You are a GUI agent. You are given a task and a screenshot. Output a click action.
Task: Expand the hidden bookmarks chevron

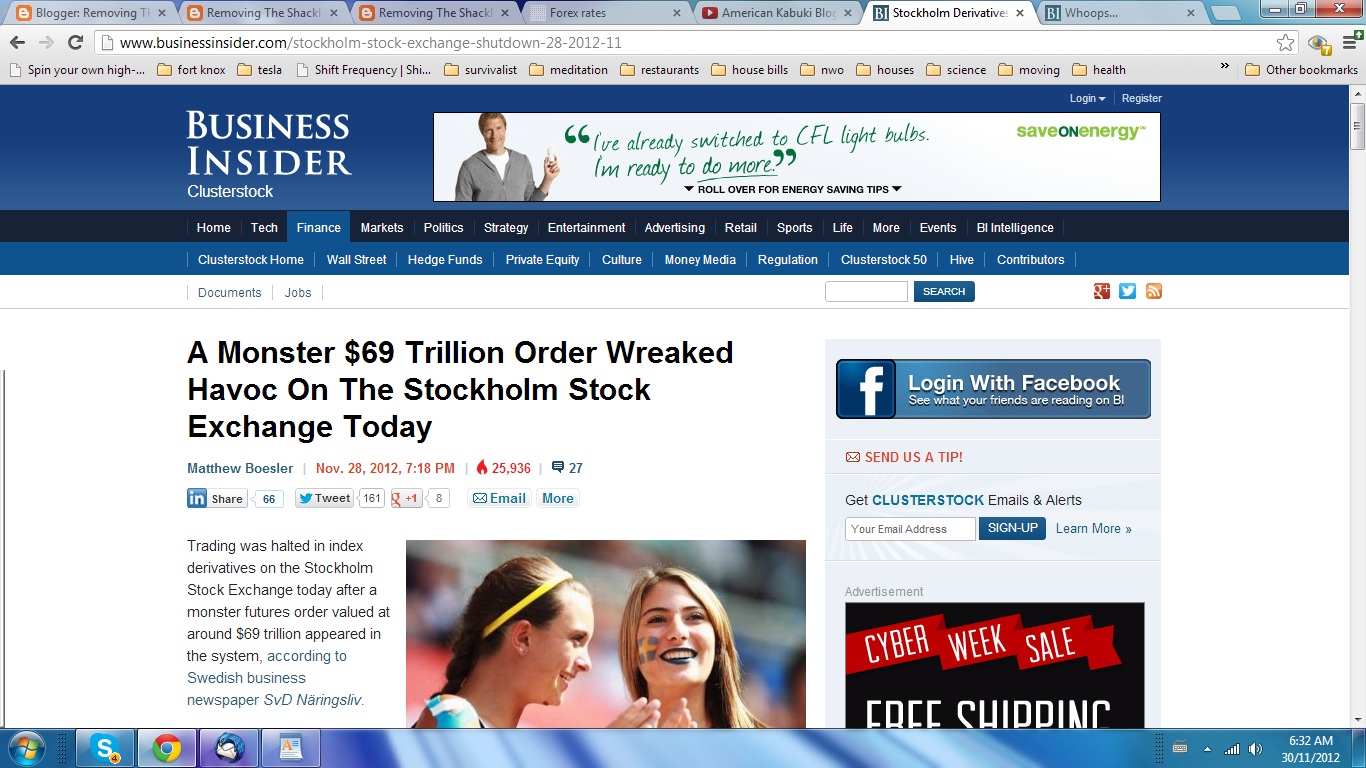pos(1225,68)
